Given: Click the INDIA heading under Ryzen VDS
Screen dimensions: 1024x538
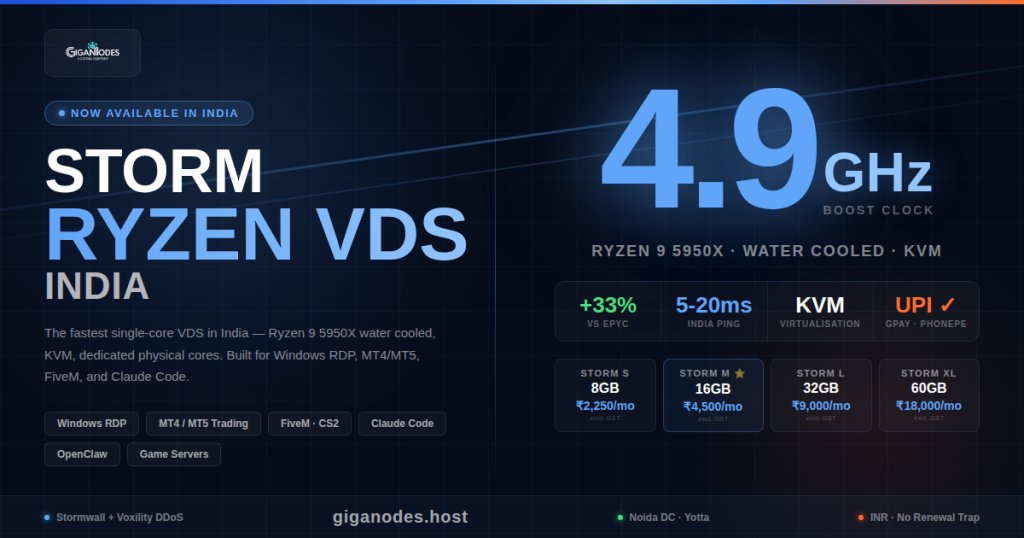Looking at the screenshot, I should pyautogui.click(x=97, y=286).
